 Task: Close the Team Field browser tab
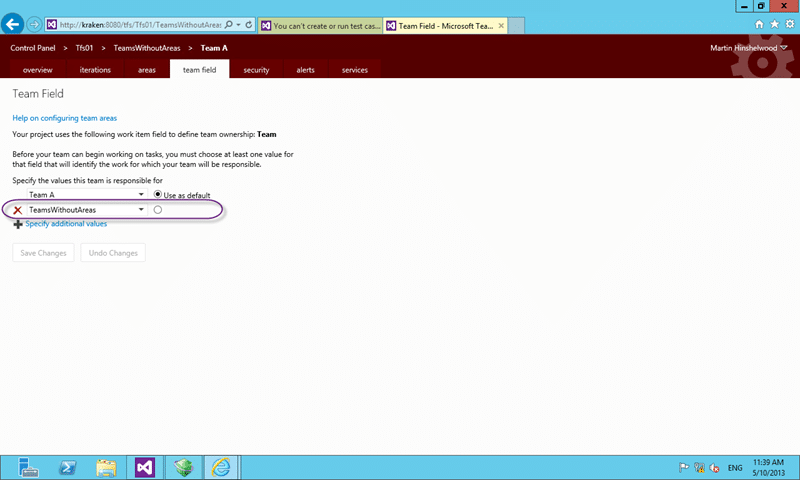501,26
